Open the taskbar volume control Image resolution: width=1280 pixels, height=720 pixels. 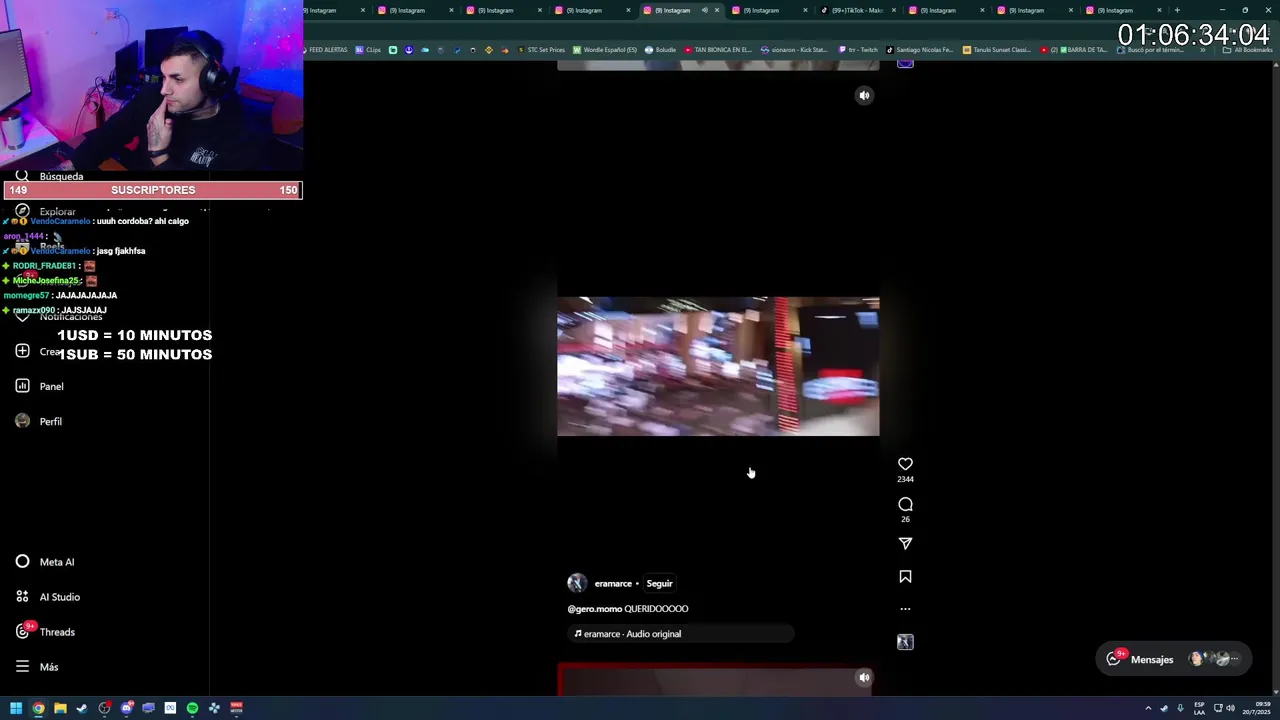point(1230,708)
